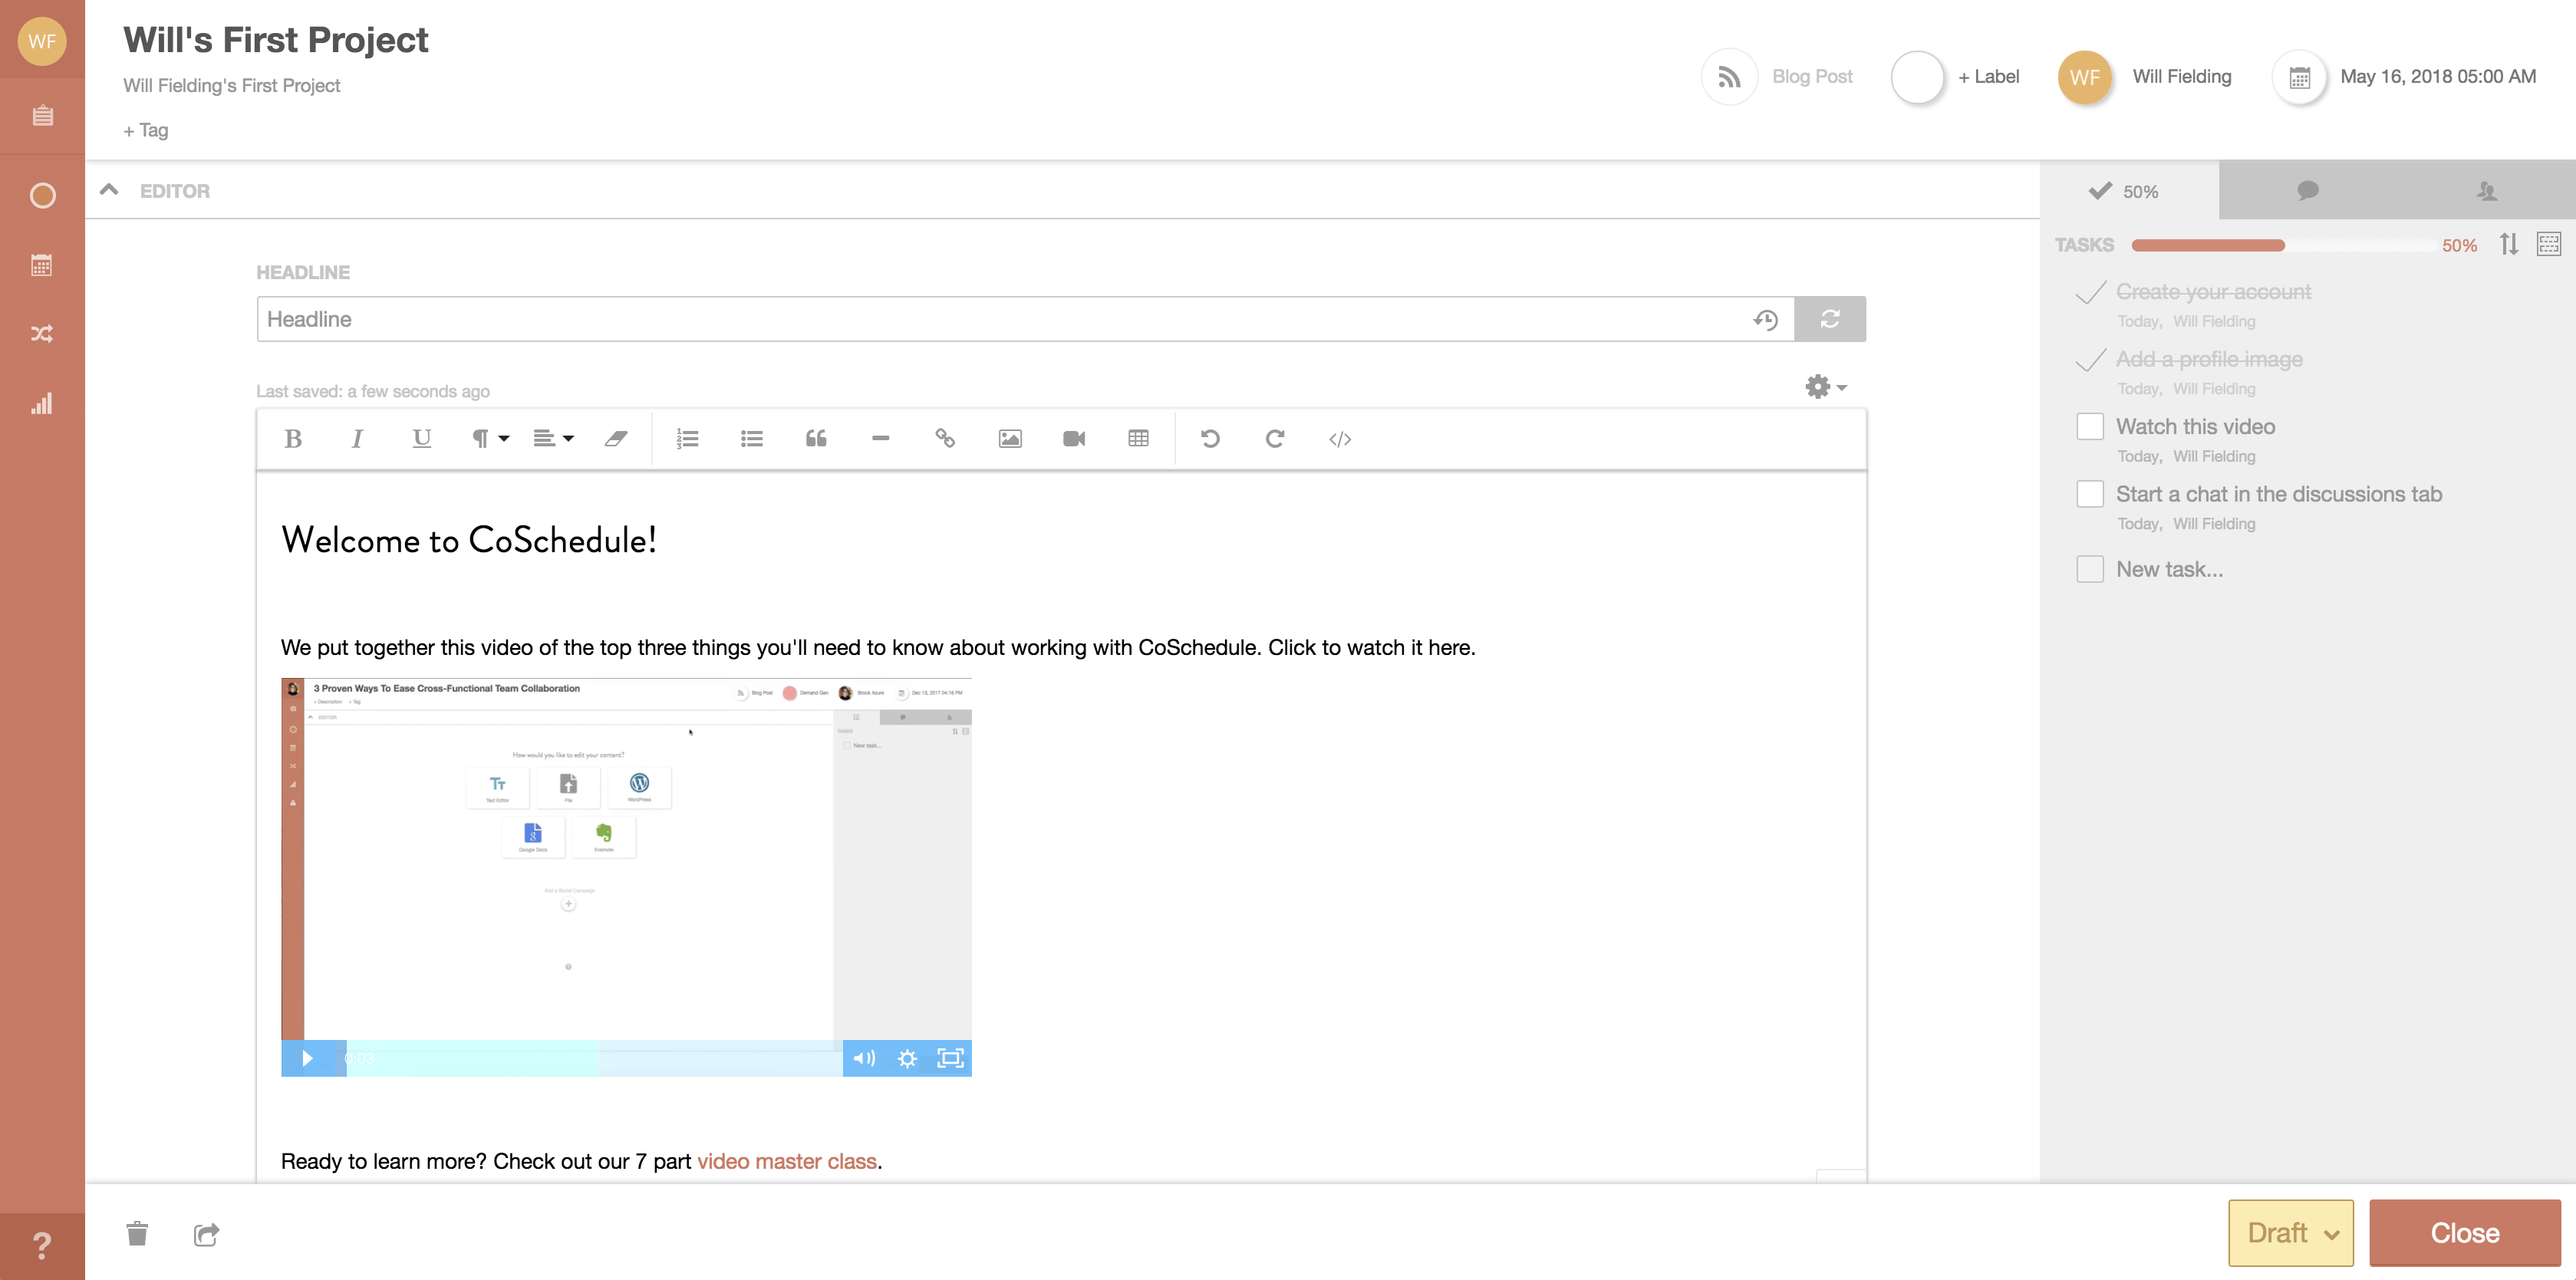
Task: View headline history icon
Action: (1765, 320)
